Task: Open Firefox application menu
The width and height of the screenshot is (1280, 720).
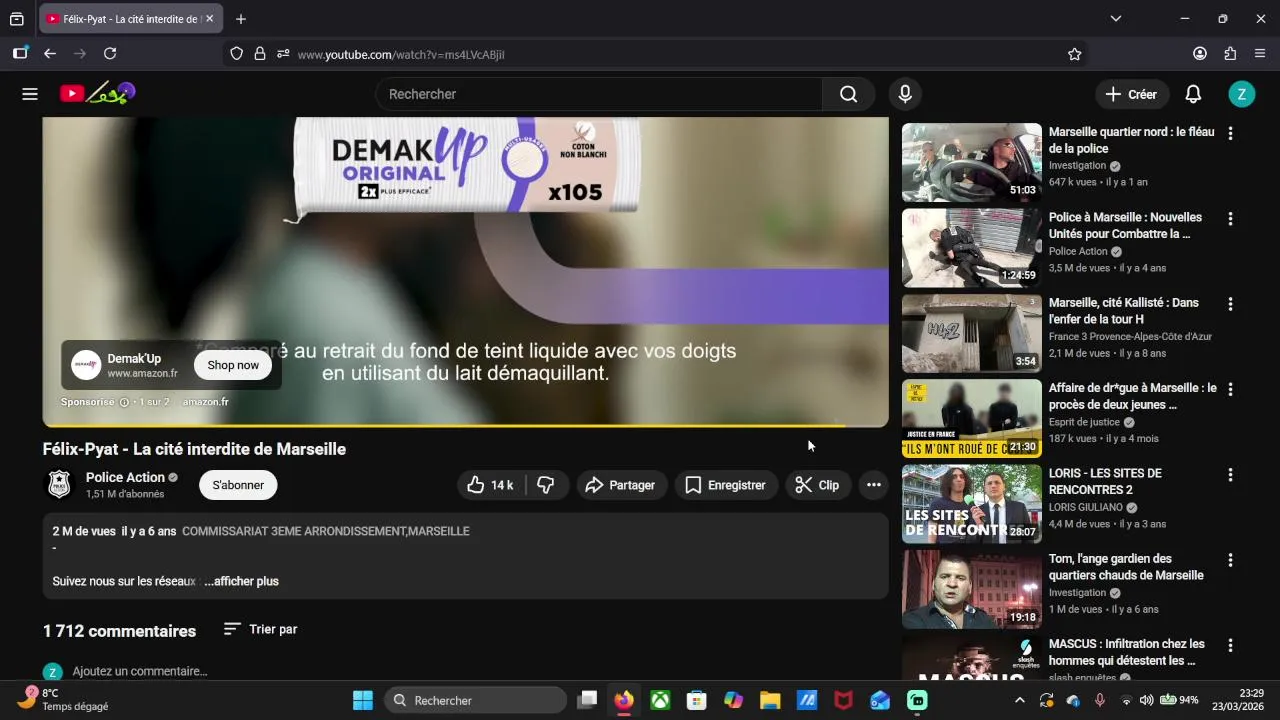Action: (x=1260, y=54)
